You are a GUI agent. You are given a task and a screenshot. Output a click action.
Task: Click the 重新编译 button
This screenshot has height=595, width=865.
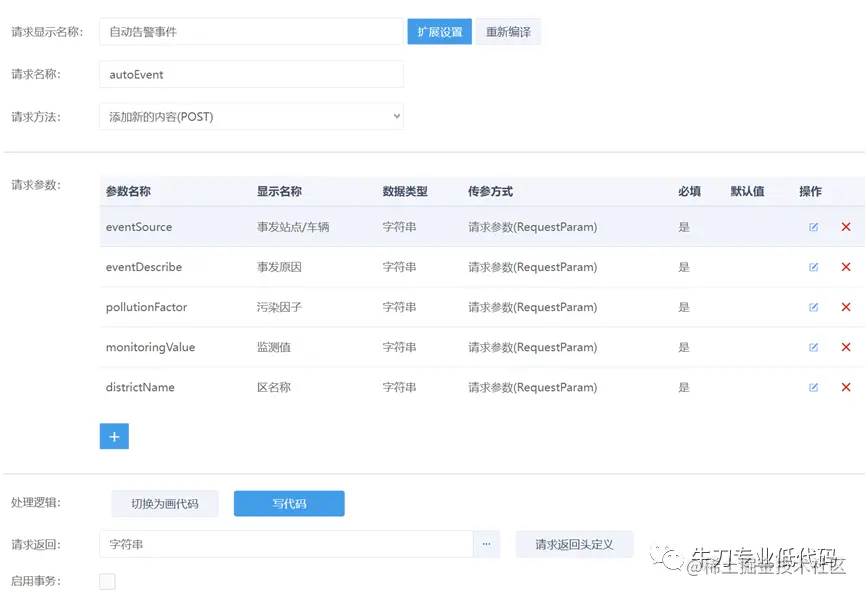coord(507,31)
